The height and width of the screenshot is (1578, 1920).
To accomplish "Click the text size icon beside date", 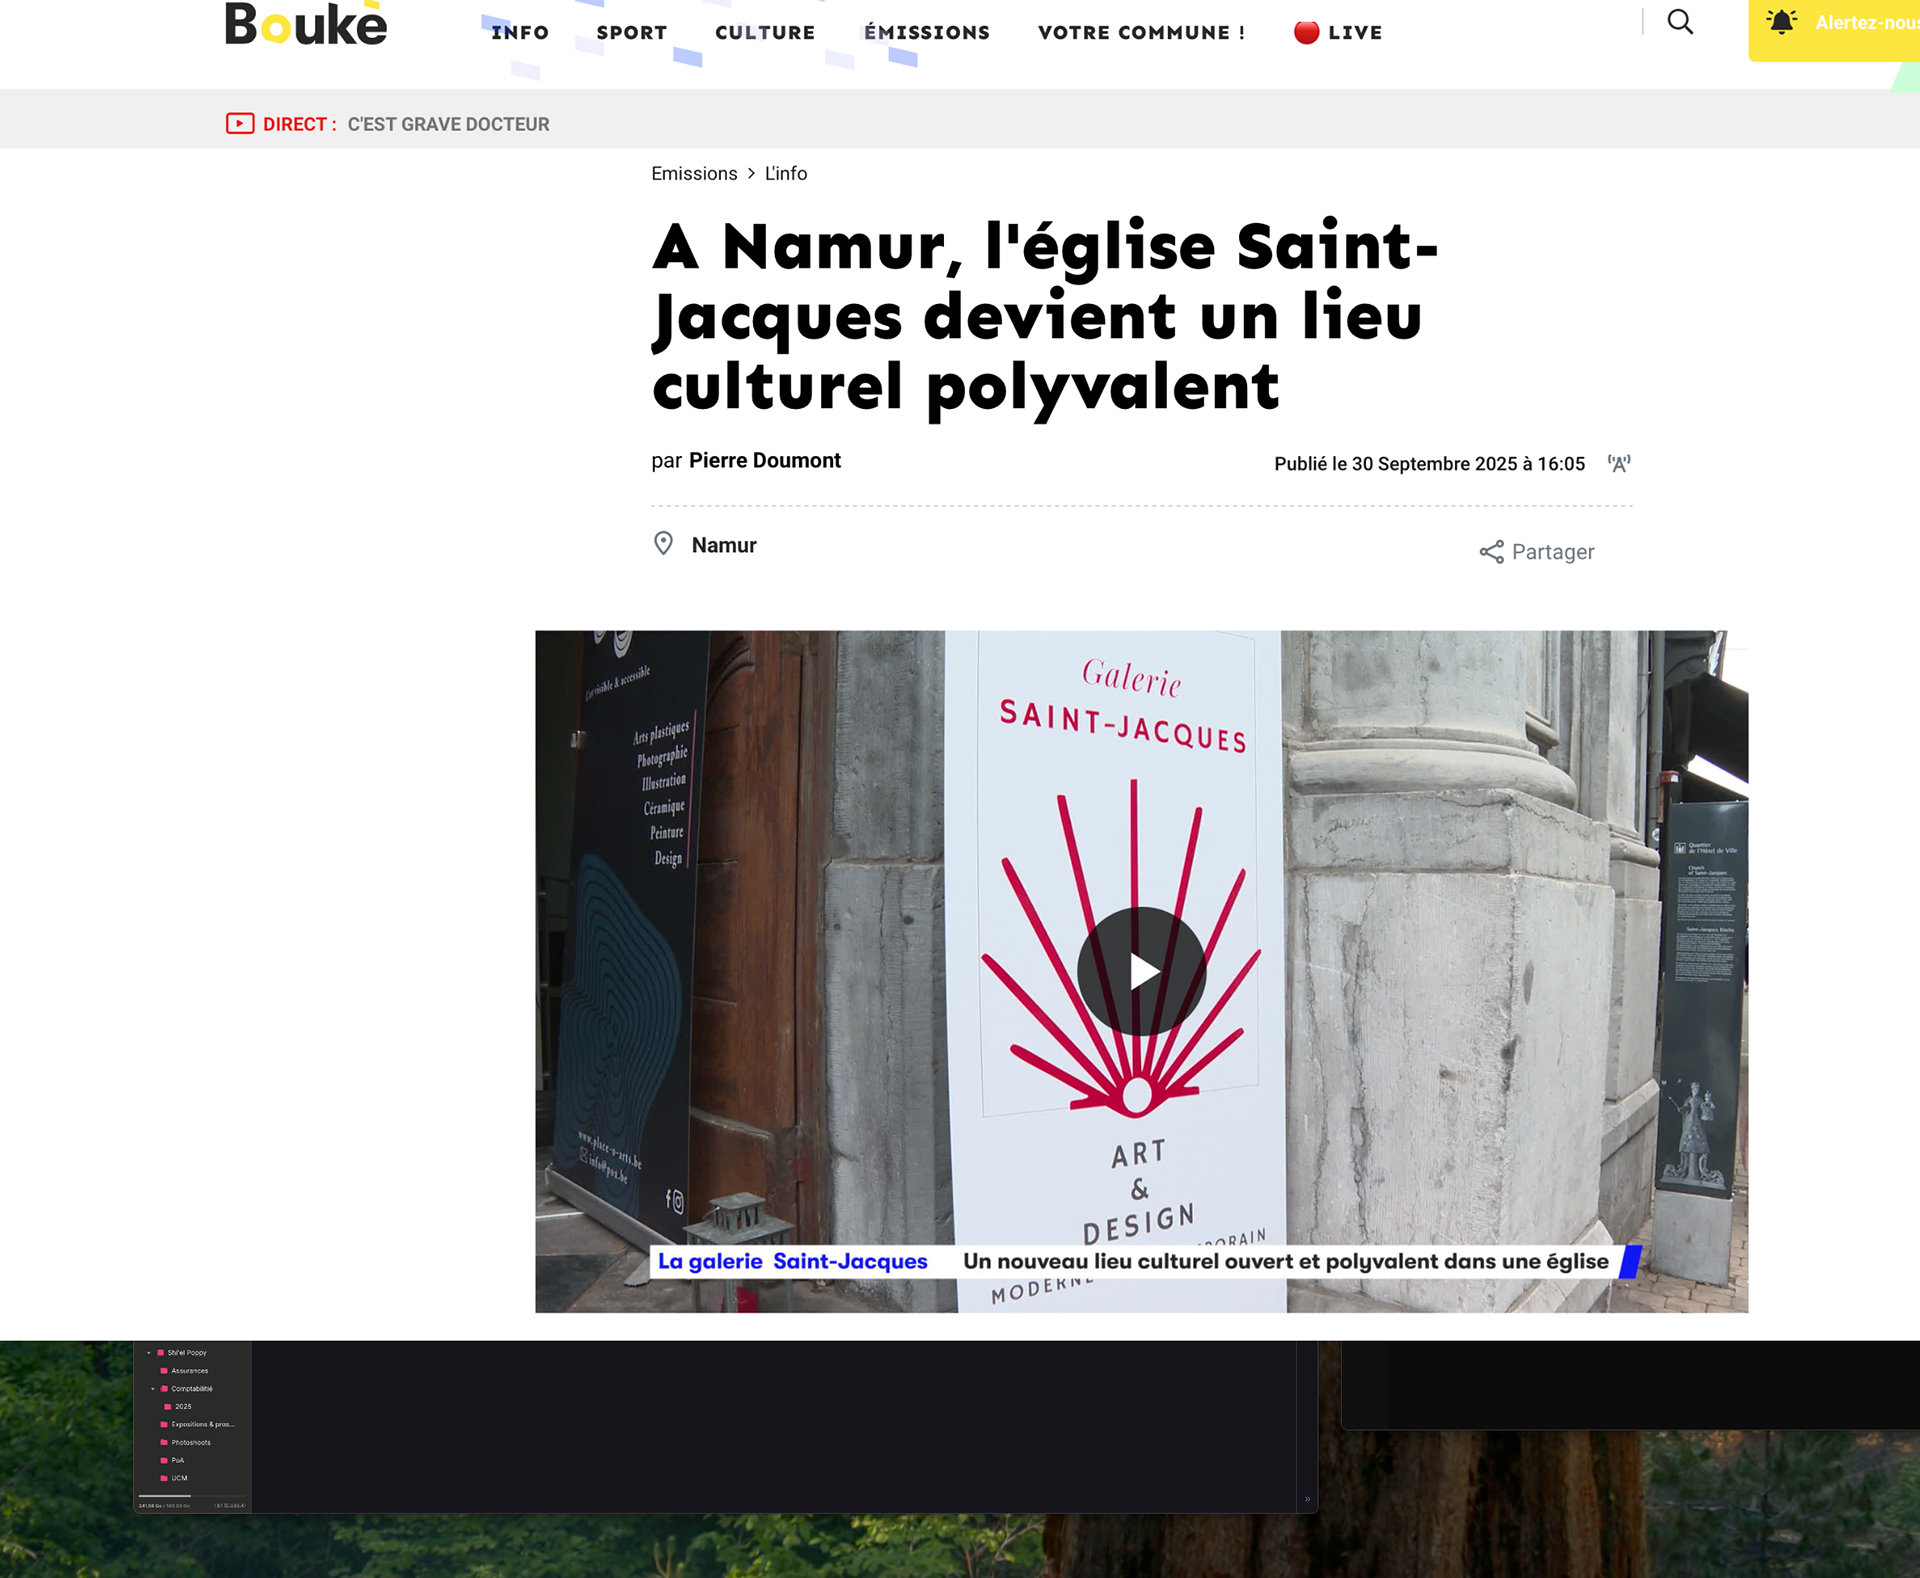I will 1619,463.
